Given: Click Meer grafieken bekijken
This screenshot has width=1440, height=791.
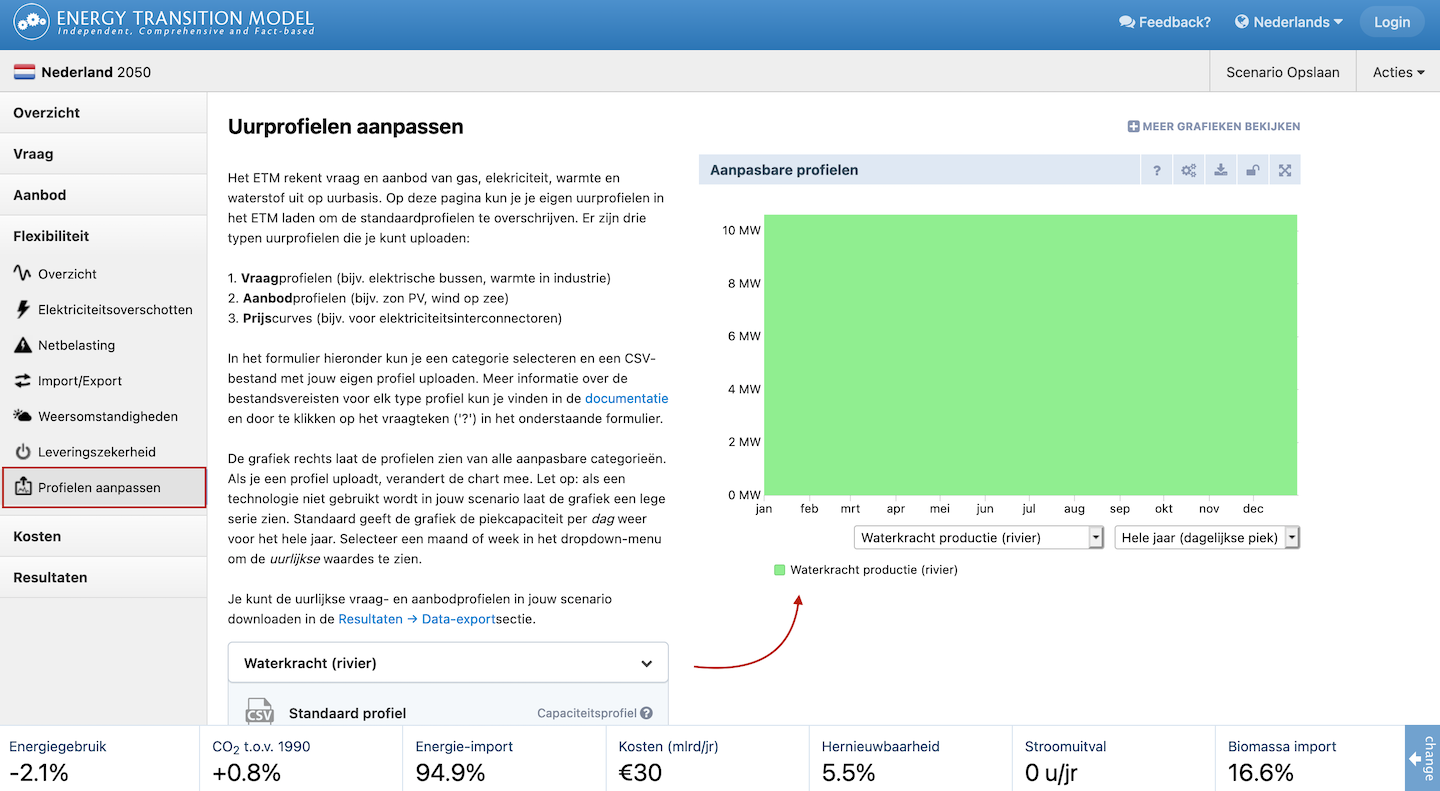Looking at the screenshot, I should [1214, 127].
